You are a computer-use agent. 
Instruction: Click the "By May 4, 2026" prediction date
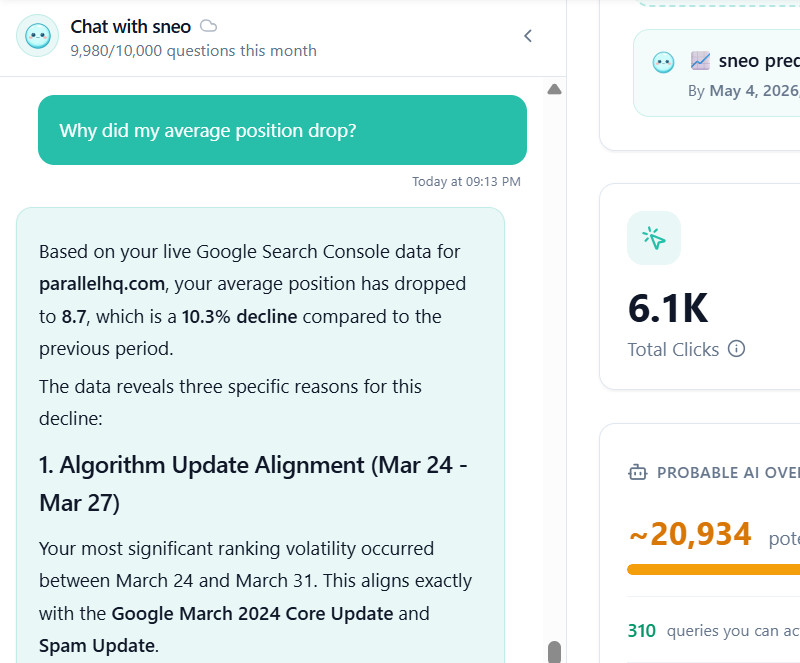click(x=743, y=90)
